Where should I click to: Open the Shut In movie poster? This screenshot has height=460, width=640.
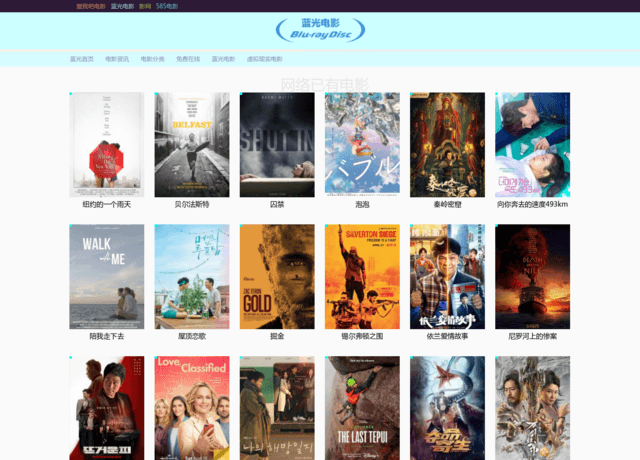(277, 145)
